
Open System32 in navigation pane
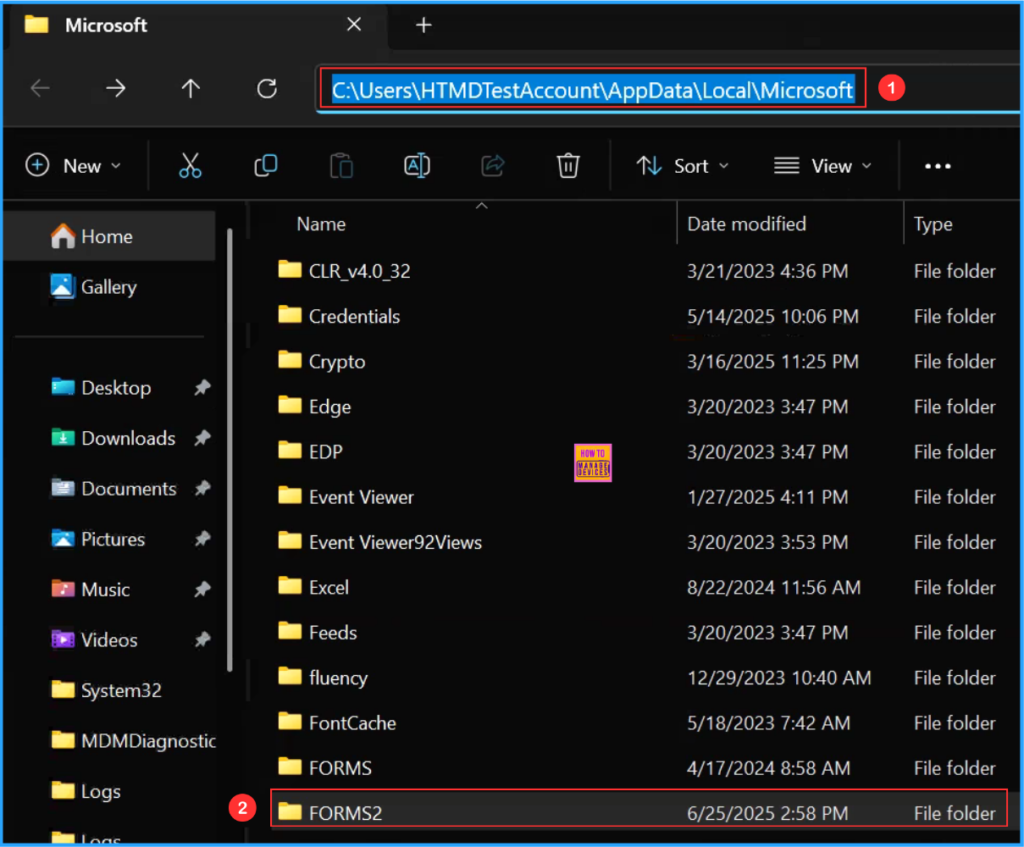click(106, 690)
